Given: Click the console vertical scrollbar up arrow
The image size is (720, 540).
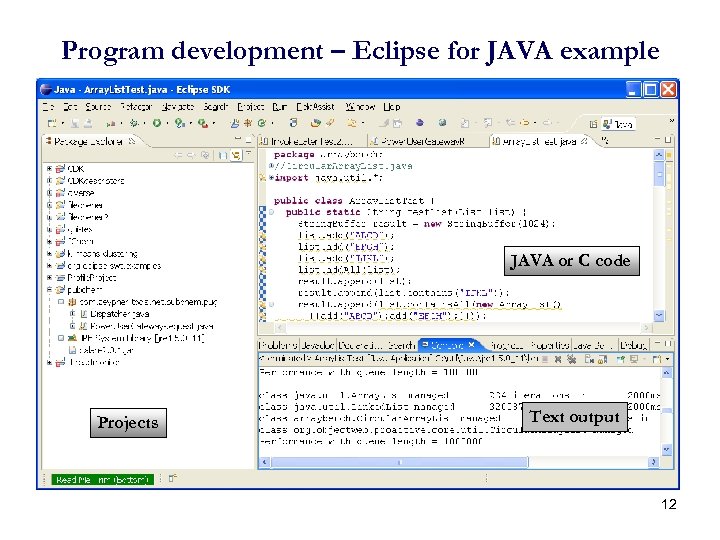Looking at the screenshot, I should [x=666, y=373].
